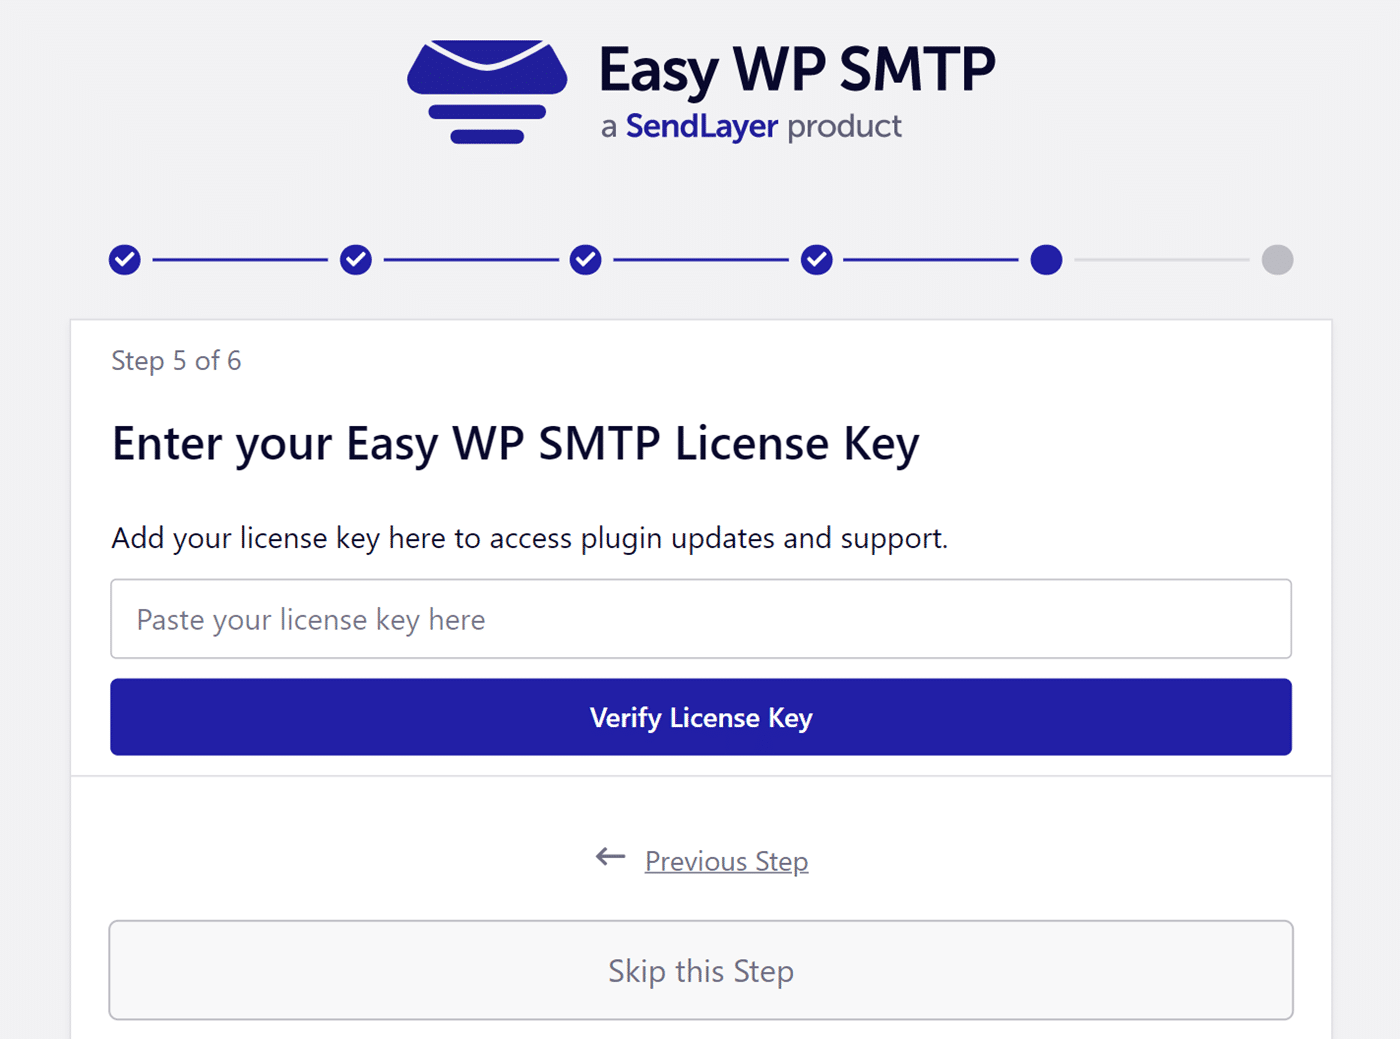This screenshot has height=1039, width=1400.
Task: Follow the Previous Step link
Action: coord(726,861)
